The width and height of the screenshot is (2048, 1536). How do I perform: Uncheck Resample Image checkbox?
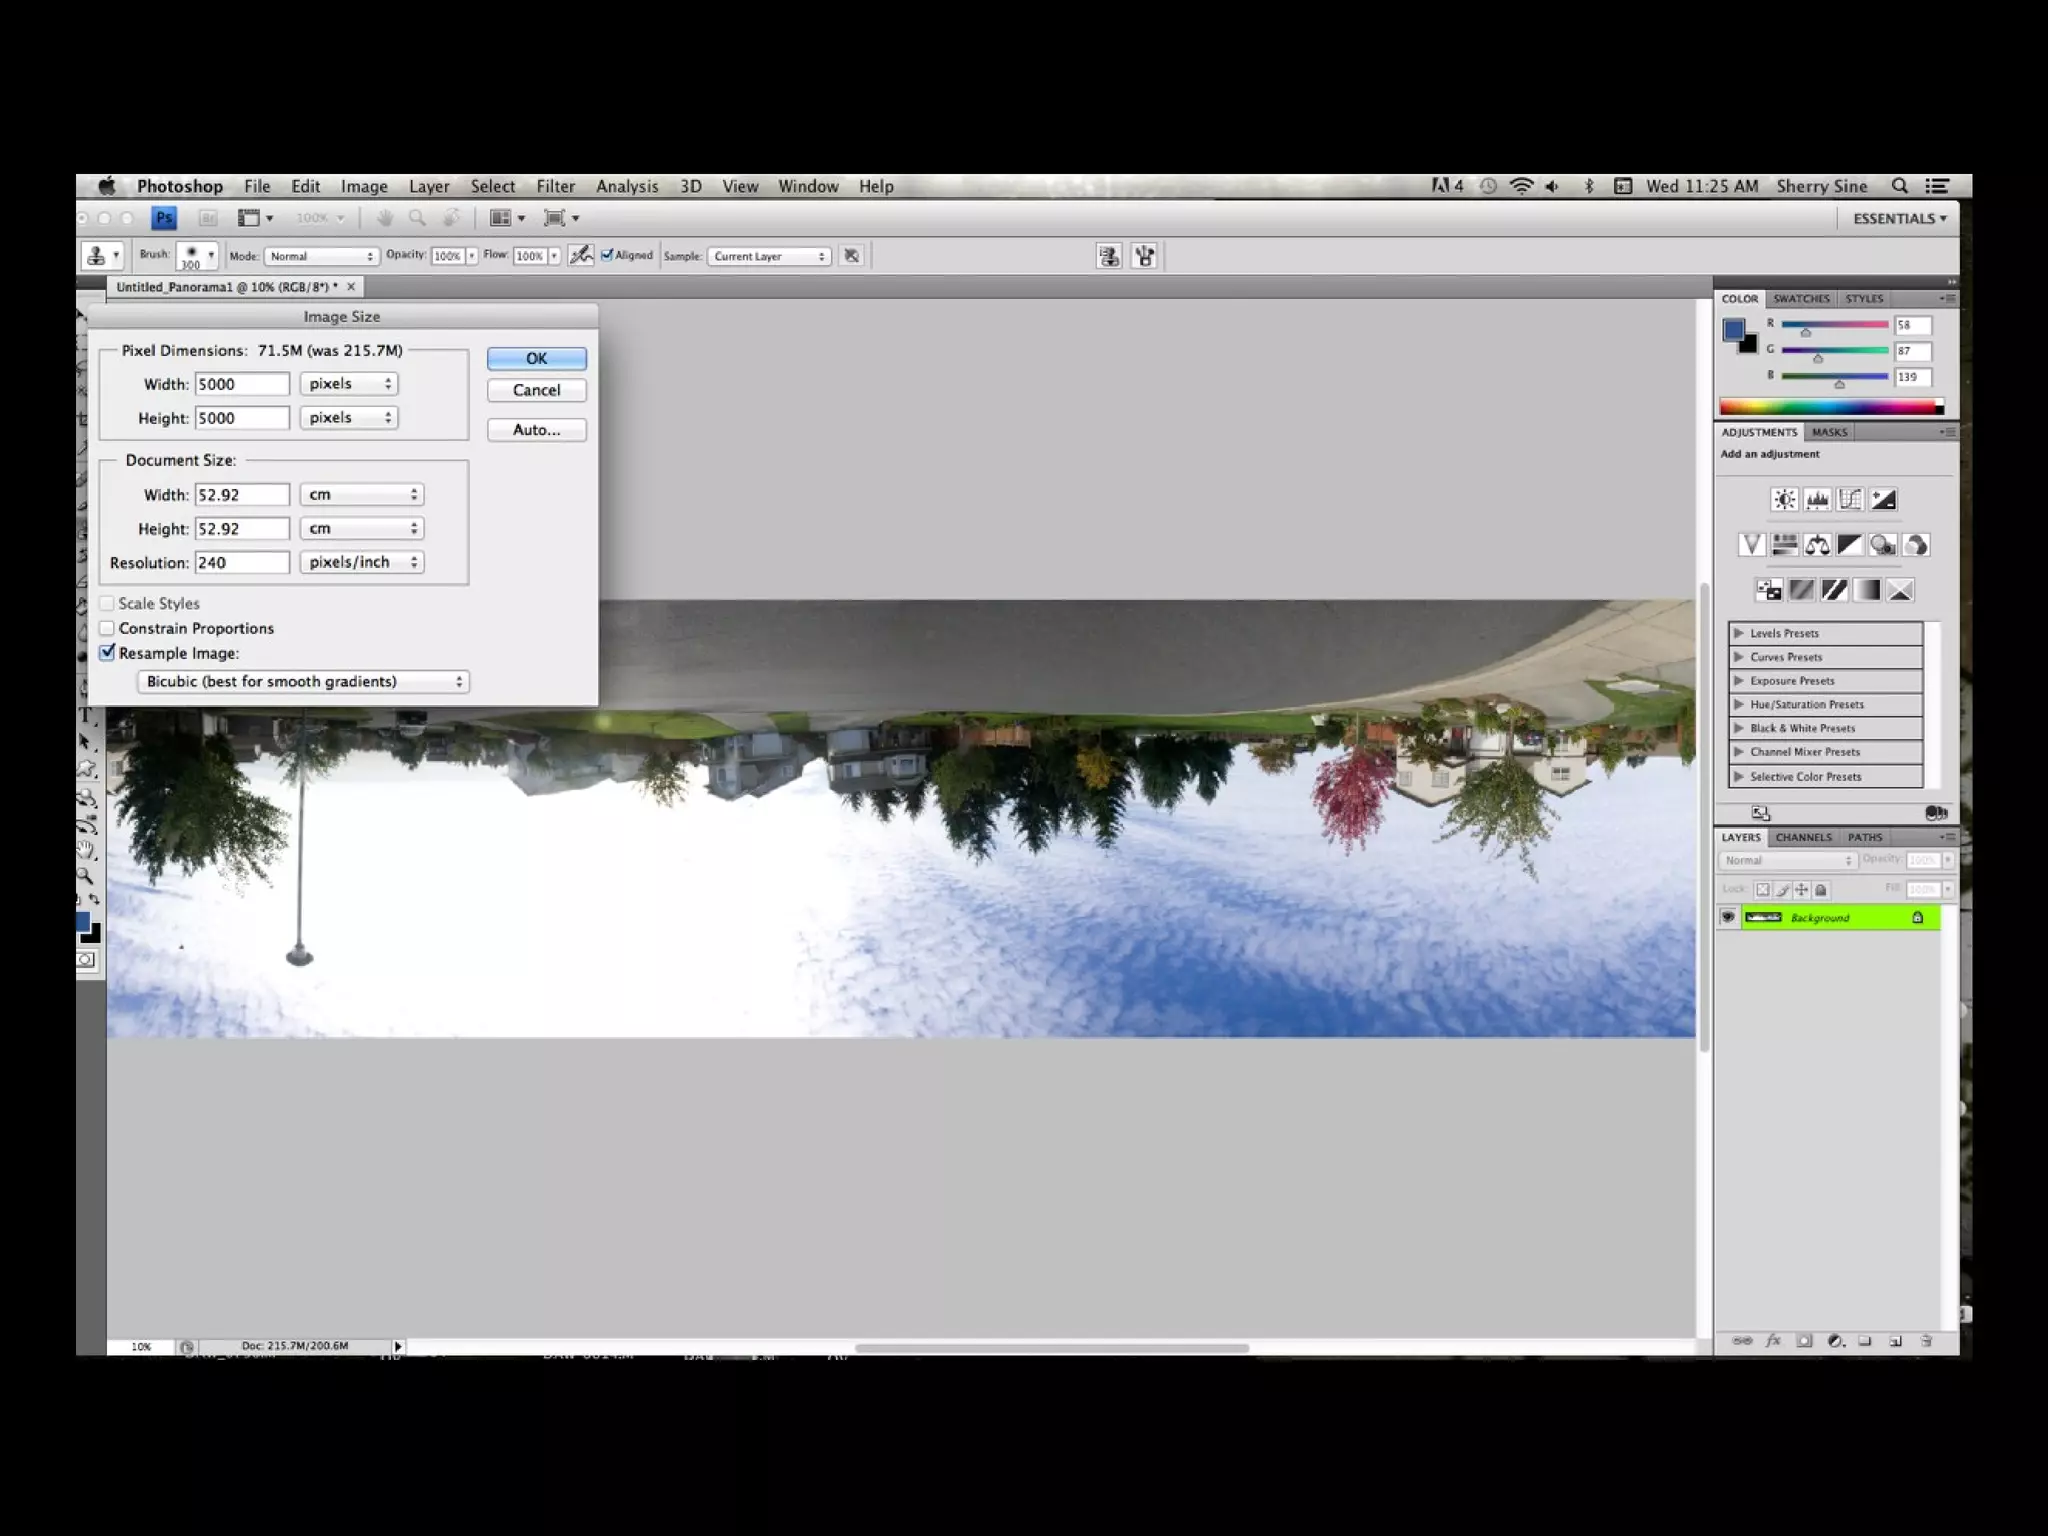[x=108, y=653]
